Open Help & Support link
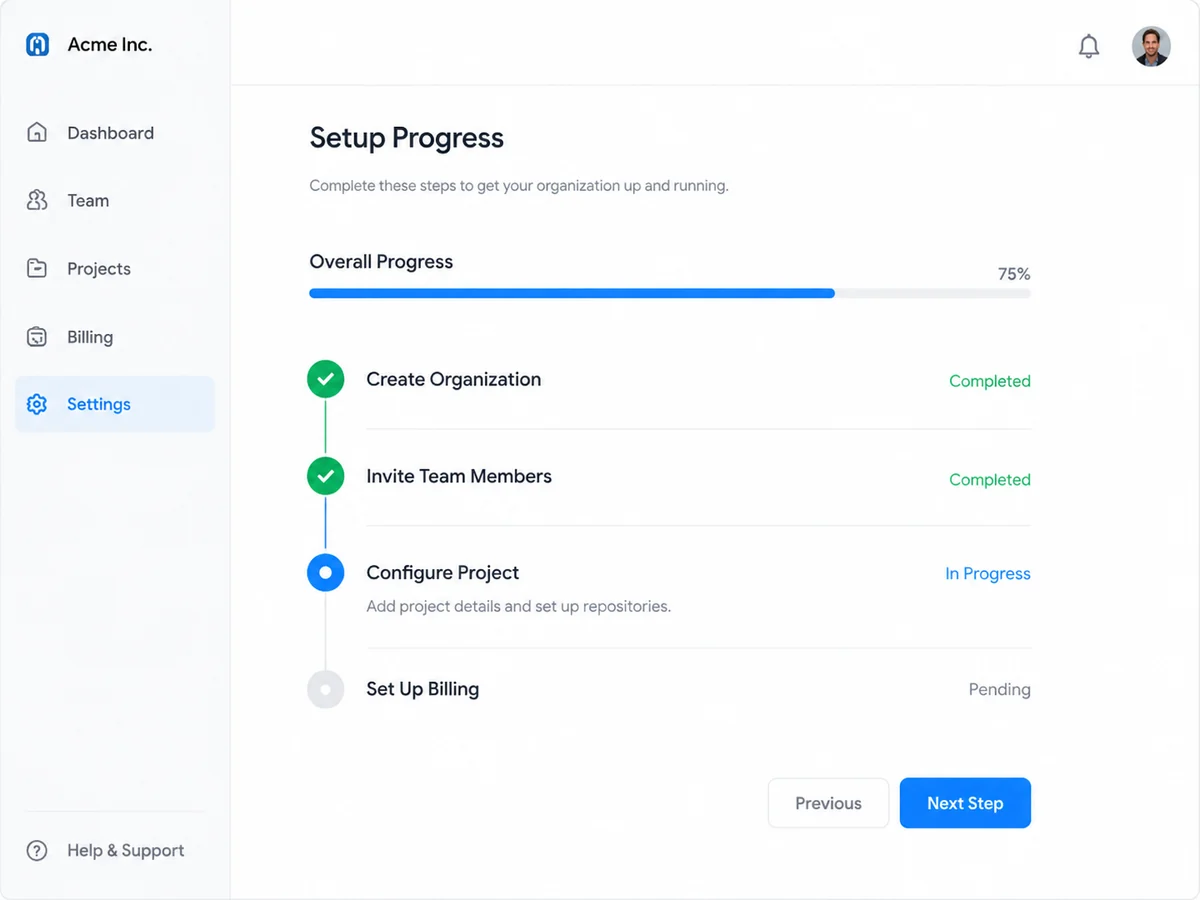This screenshot has width=1200, height=900. [x=105, y=851]
